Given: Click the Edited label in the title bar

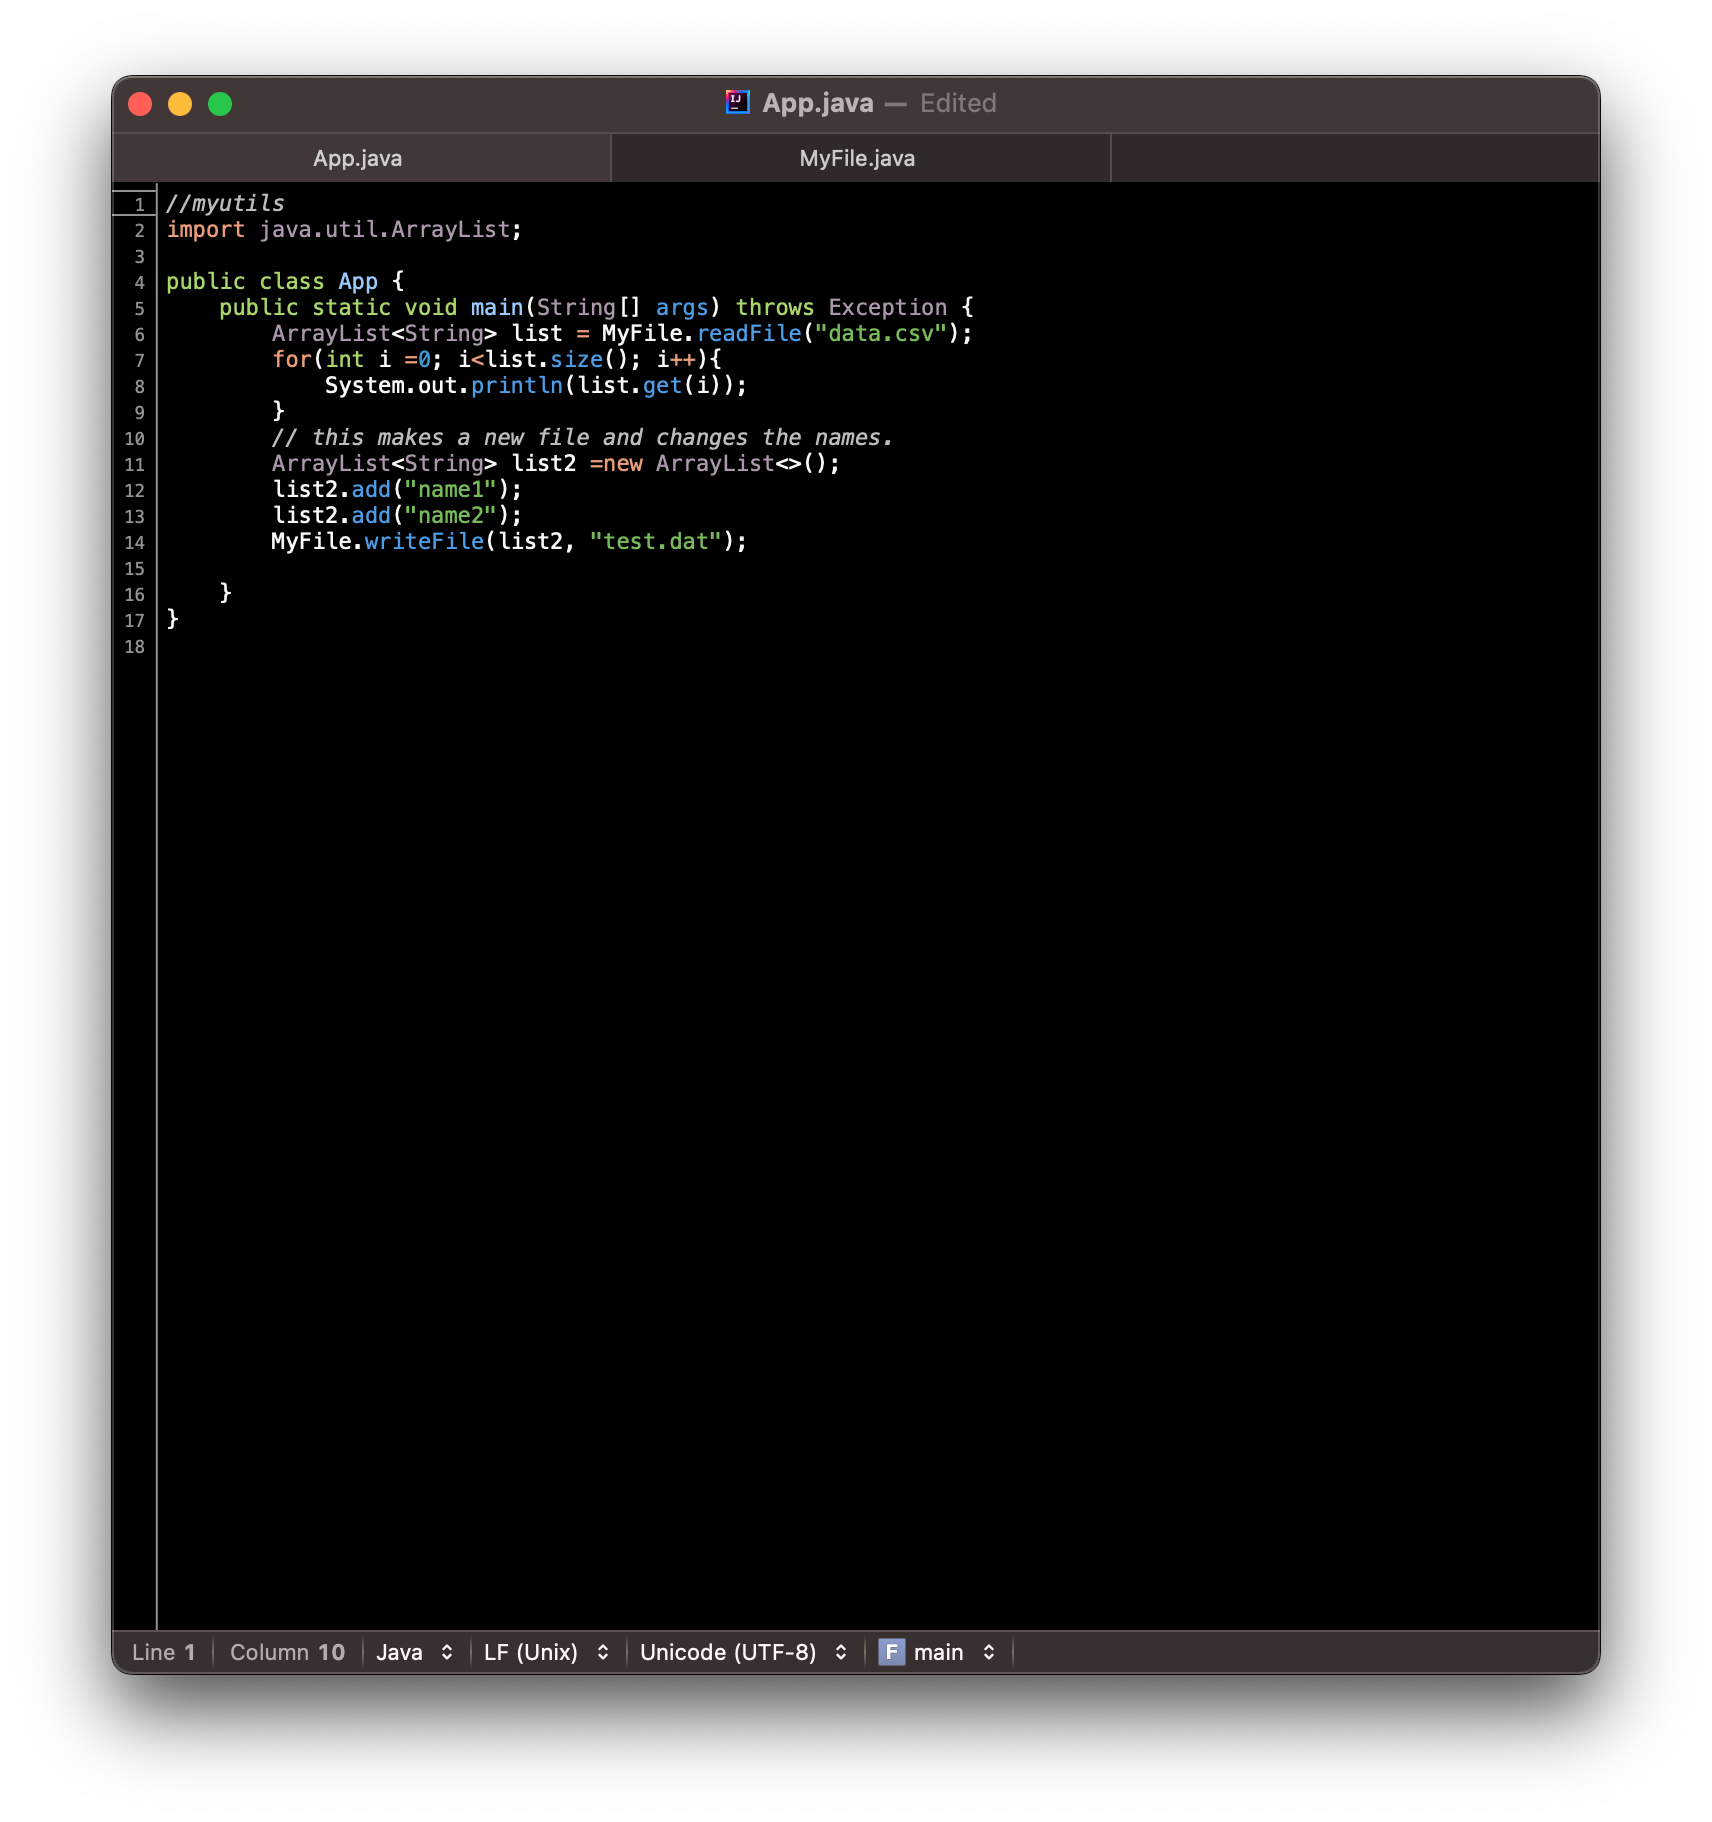Looking at the screenshot, I should click(x=958, y=103).
